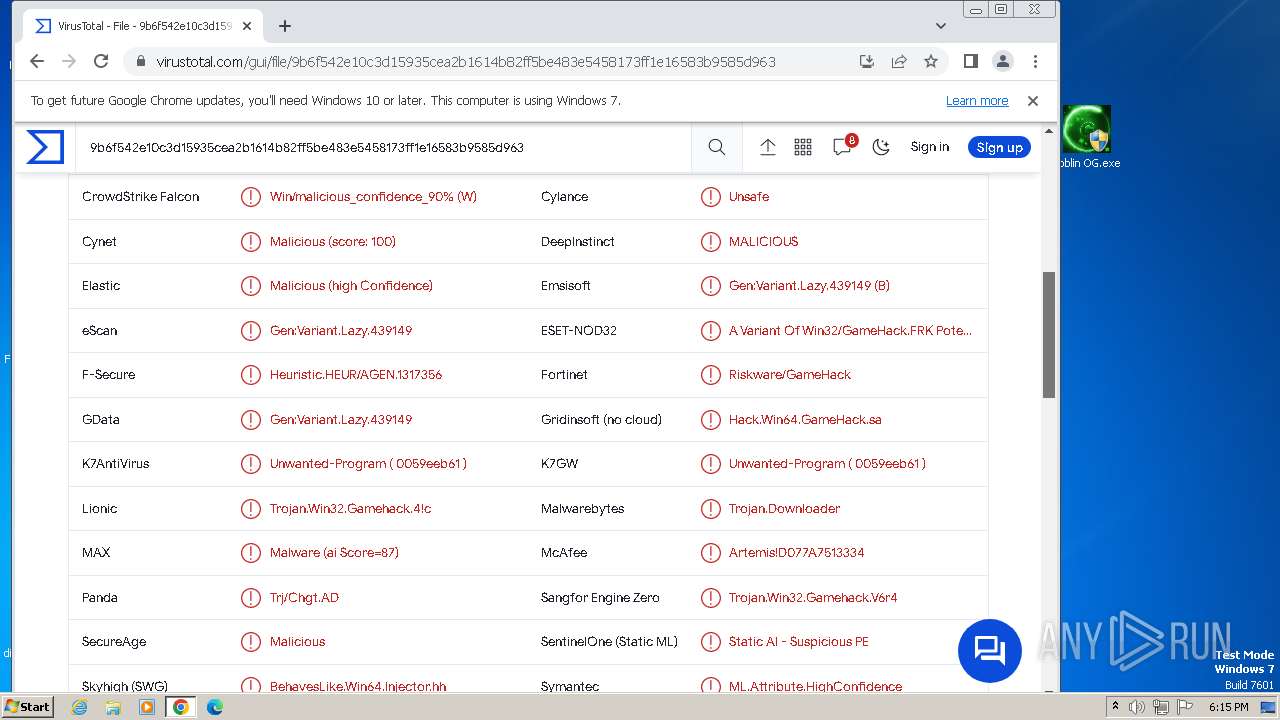Click the Learn more link
Screen dimensions: 1280x720
coord(977,101)
